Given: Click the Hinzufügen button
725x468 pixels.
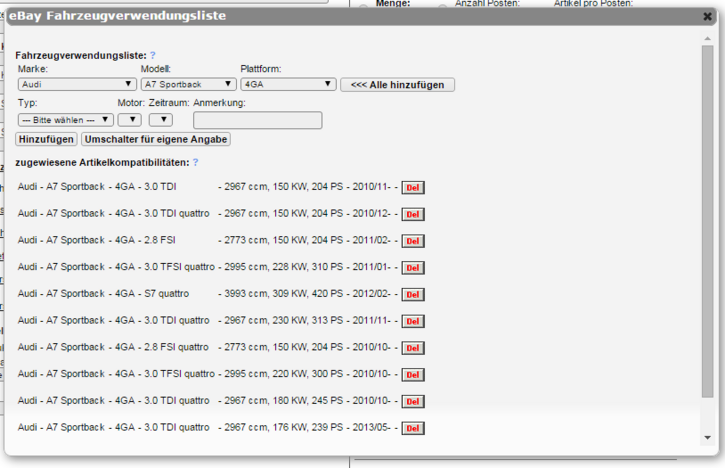Looking at the screenshot, I should pyautogui.click(x=46, y=139).
